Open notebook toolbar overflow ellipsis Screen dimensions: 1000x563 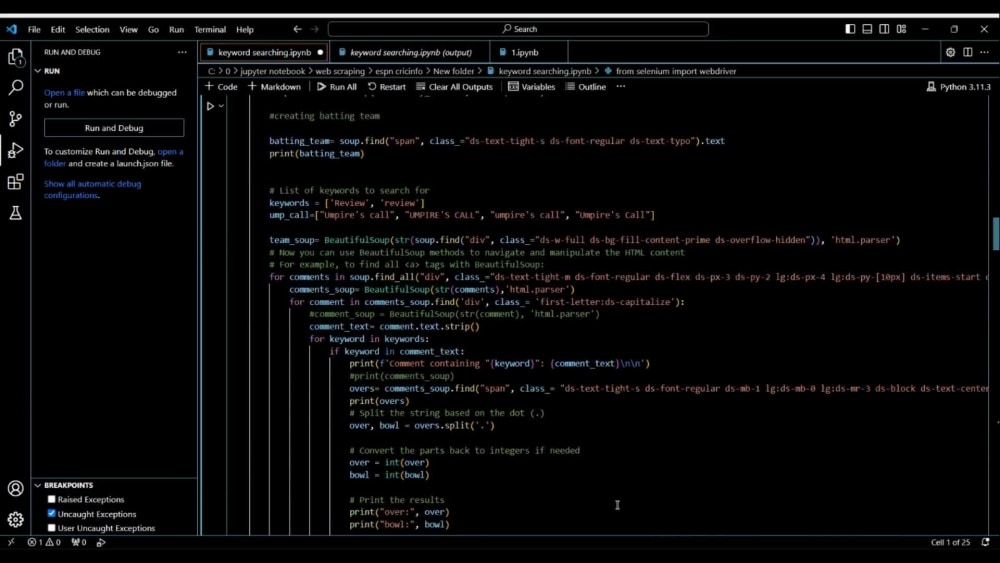(621, 87)
